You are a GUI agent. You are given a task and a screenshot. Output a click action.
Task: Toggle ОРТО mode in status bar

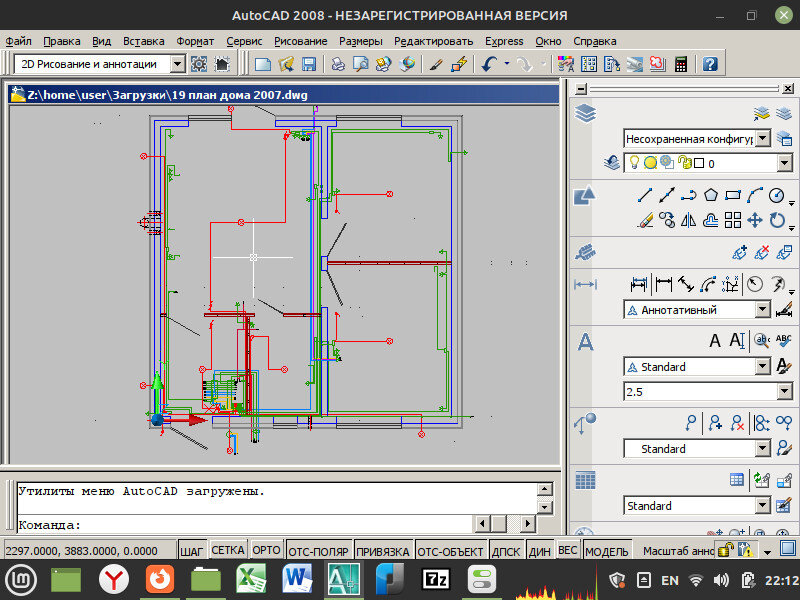pyautogui.click(x=266, y=551)
